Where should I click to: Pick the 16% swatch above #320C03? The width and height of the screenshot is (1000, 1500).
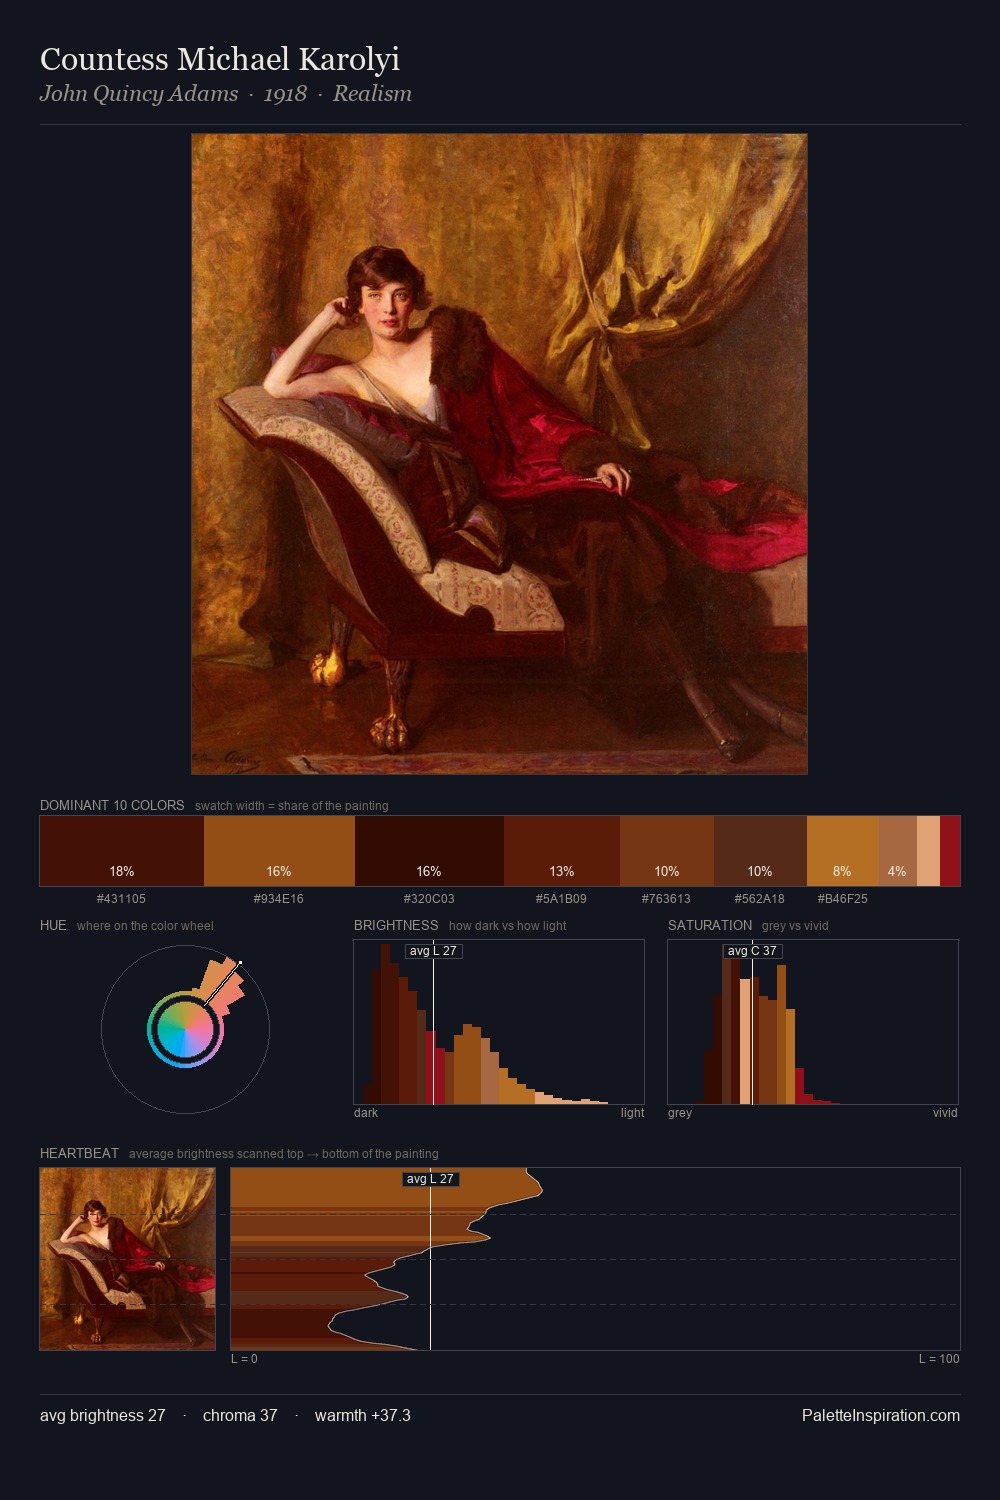[x=429, y=851]
